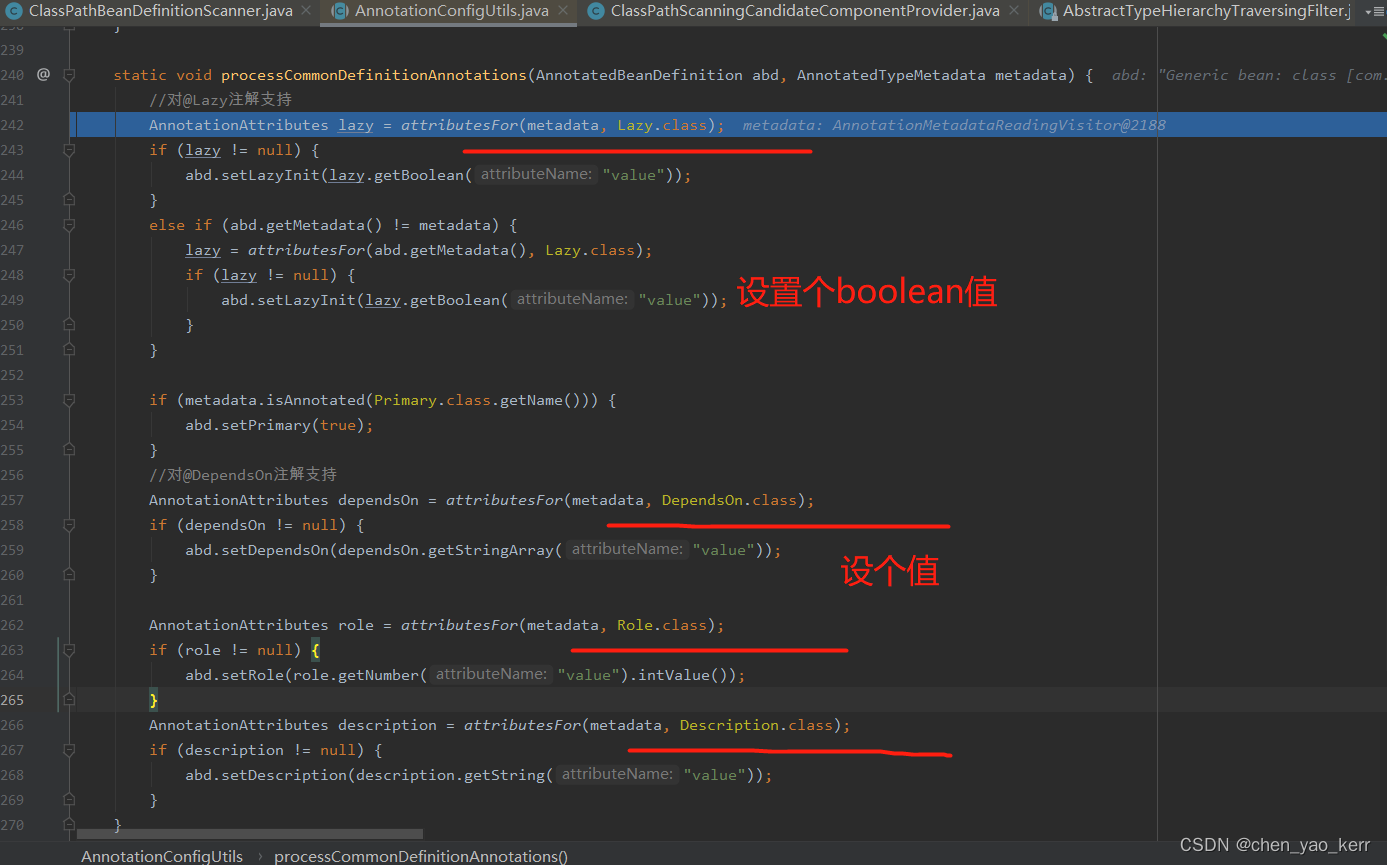Click the AnnotationConfigUtils breadcrumb
Screen dimensions: 1387x865
[x=162, y=856]
